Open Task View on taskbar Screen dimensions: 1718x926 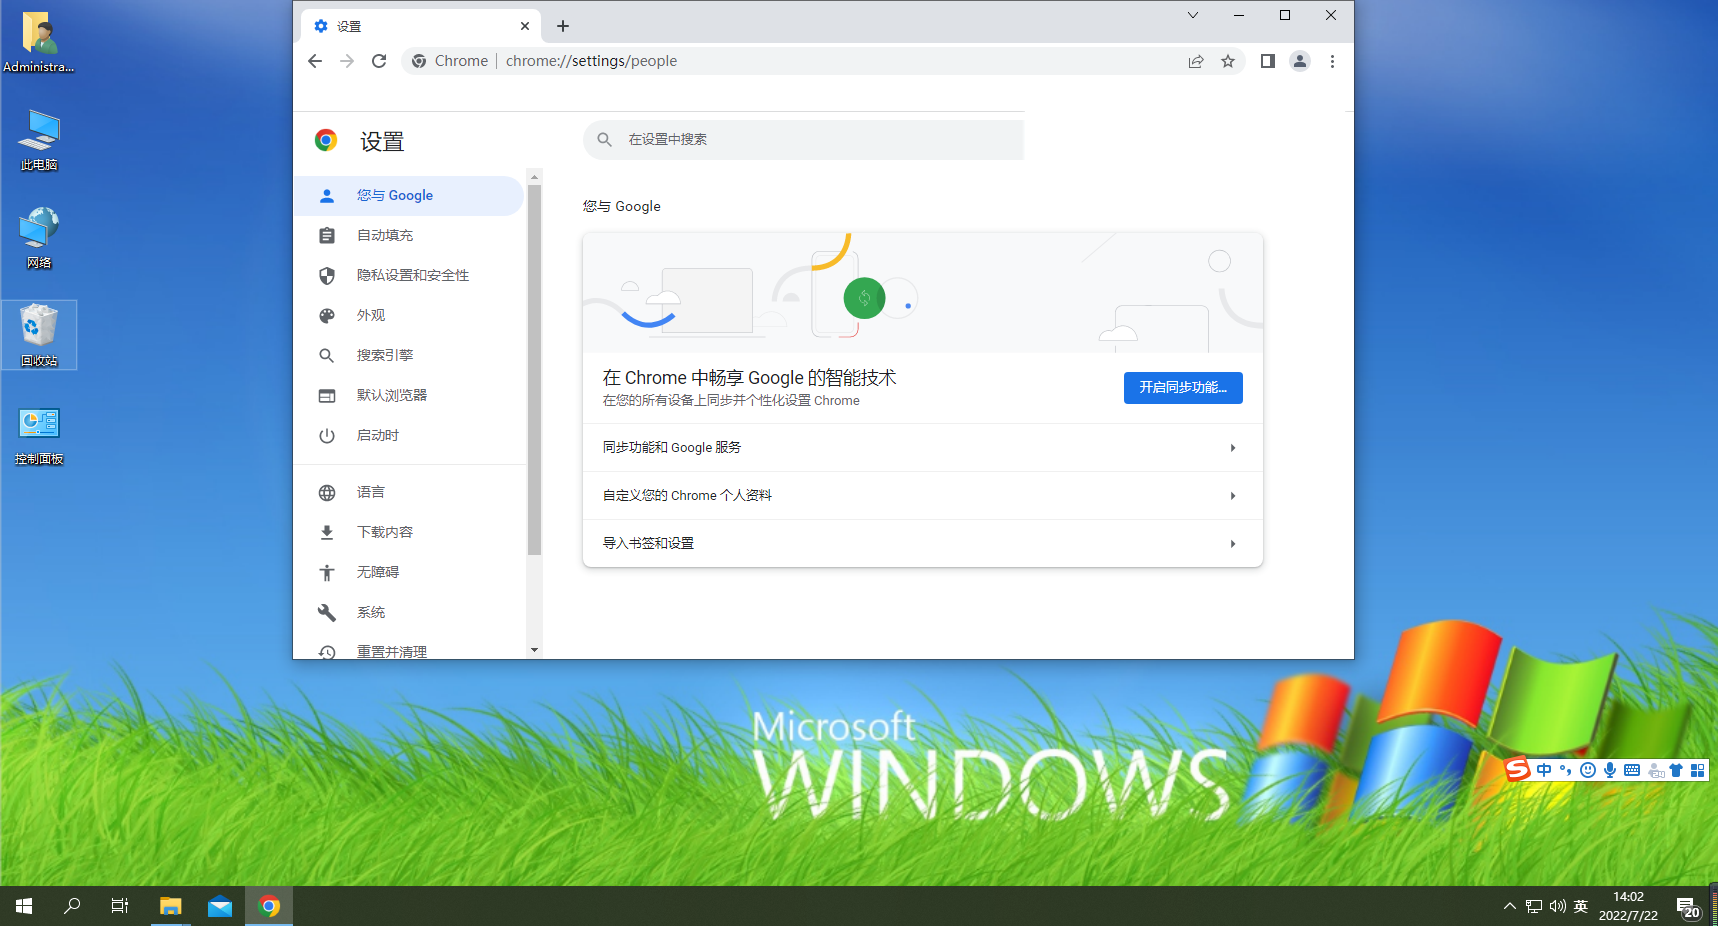tap(120, 906)
